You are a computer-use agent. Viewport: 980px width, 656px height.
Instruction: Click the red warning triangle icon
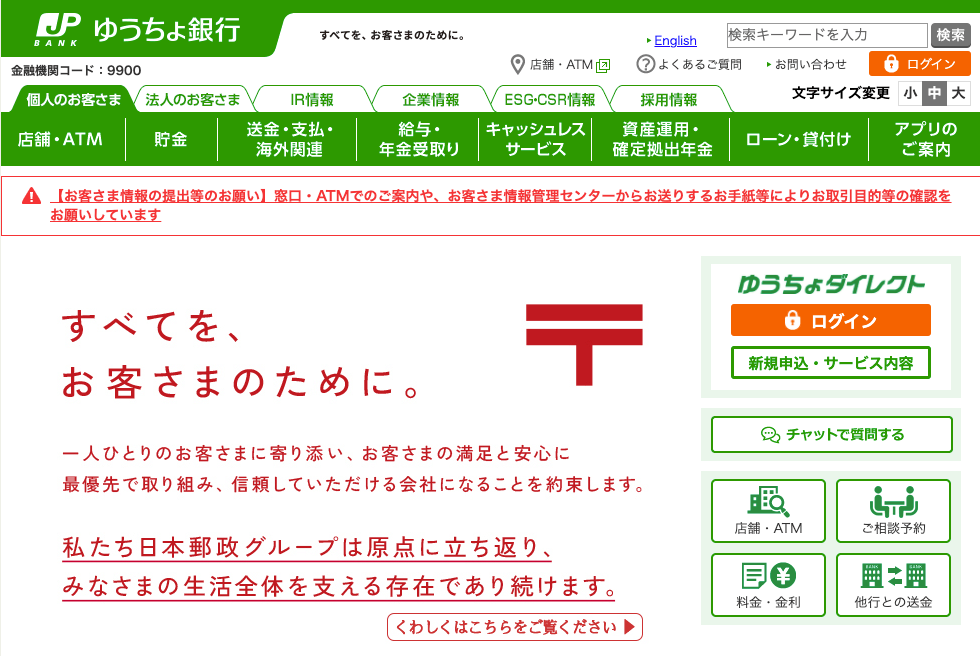(x=31, y=196)
